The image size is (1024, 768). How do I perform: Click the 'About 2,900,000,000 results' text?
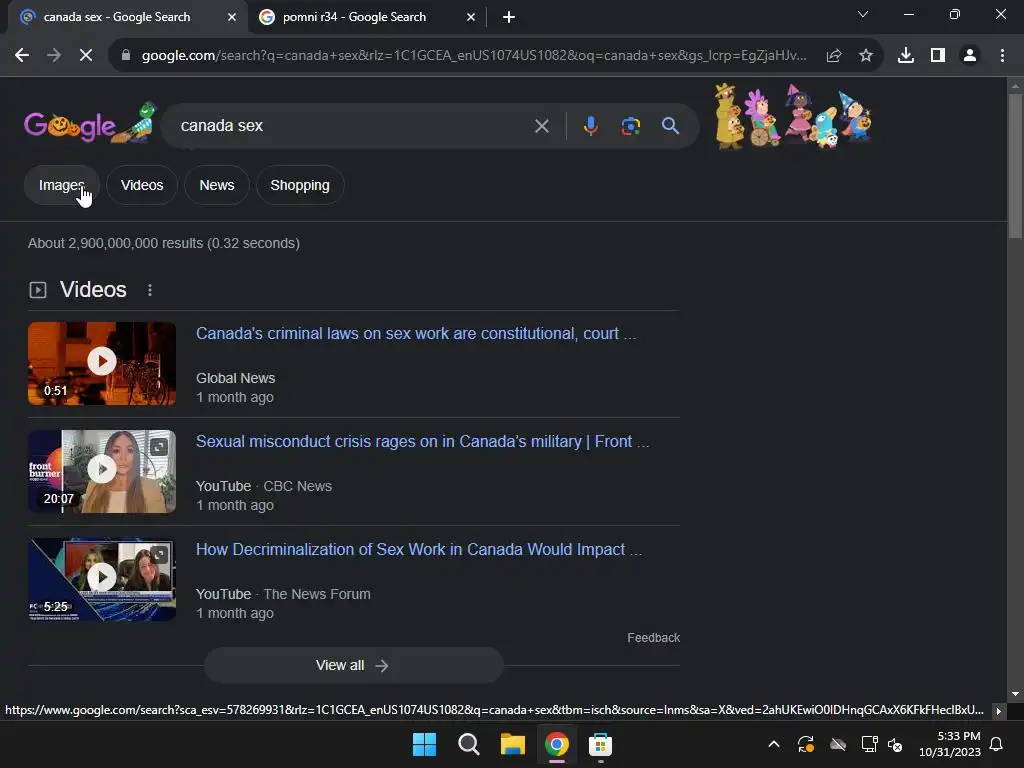tap(164, 244)
